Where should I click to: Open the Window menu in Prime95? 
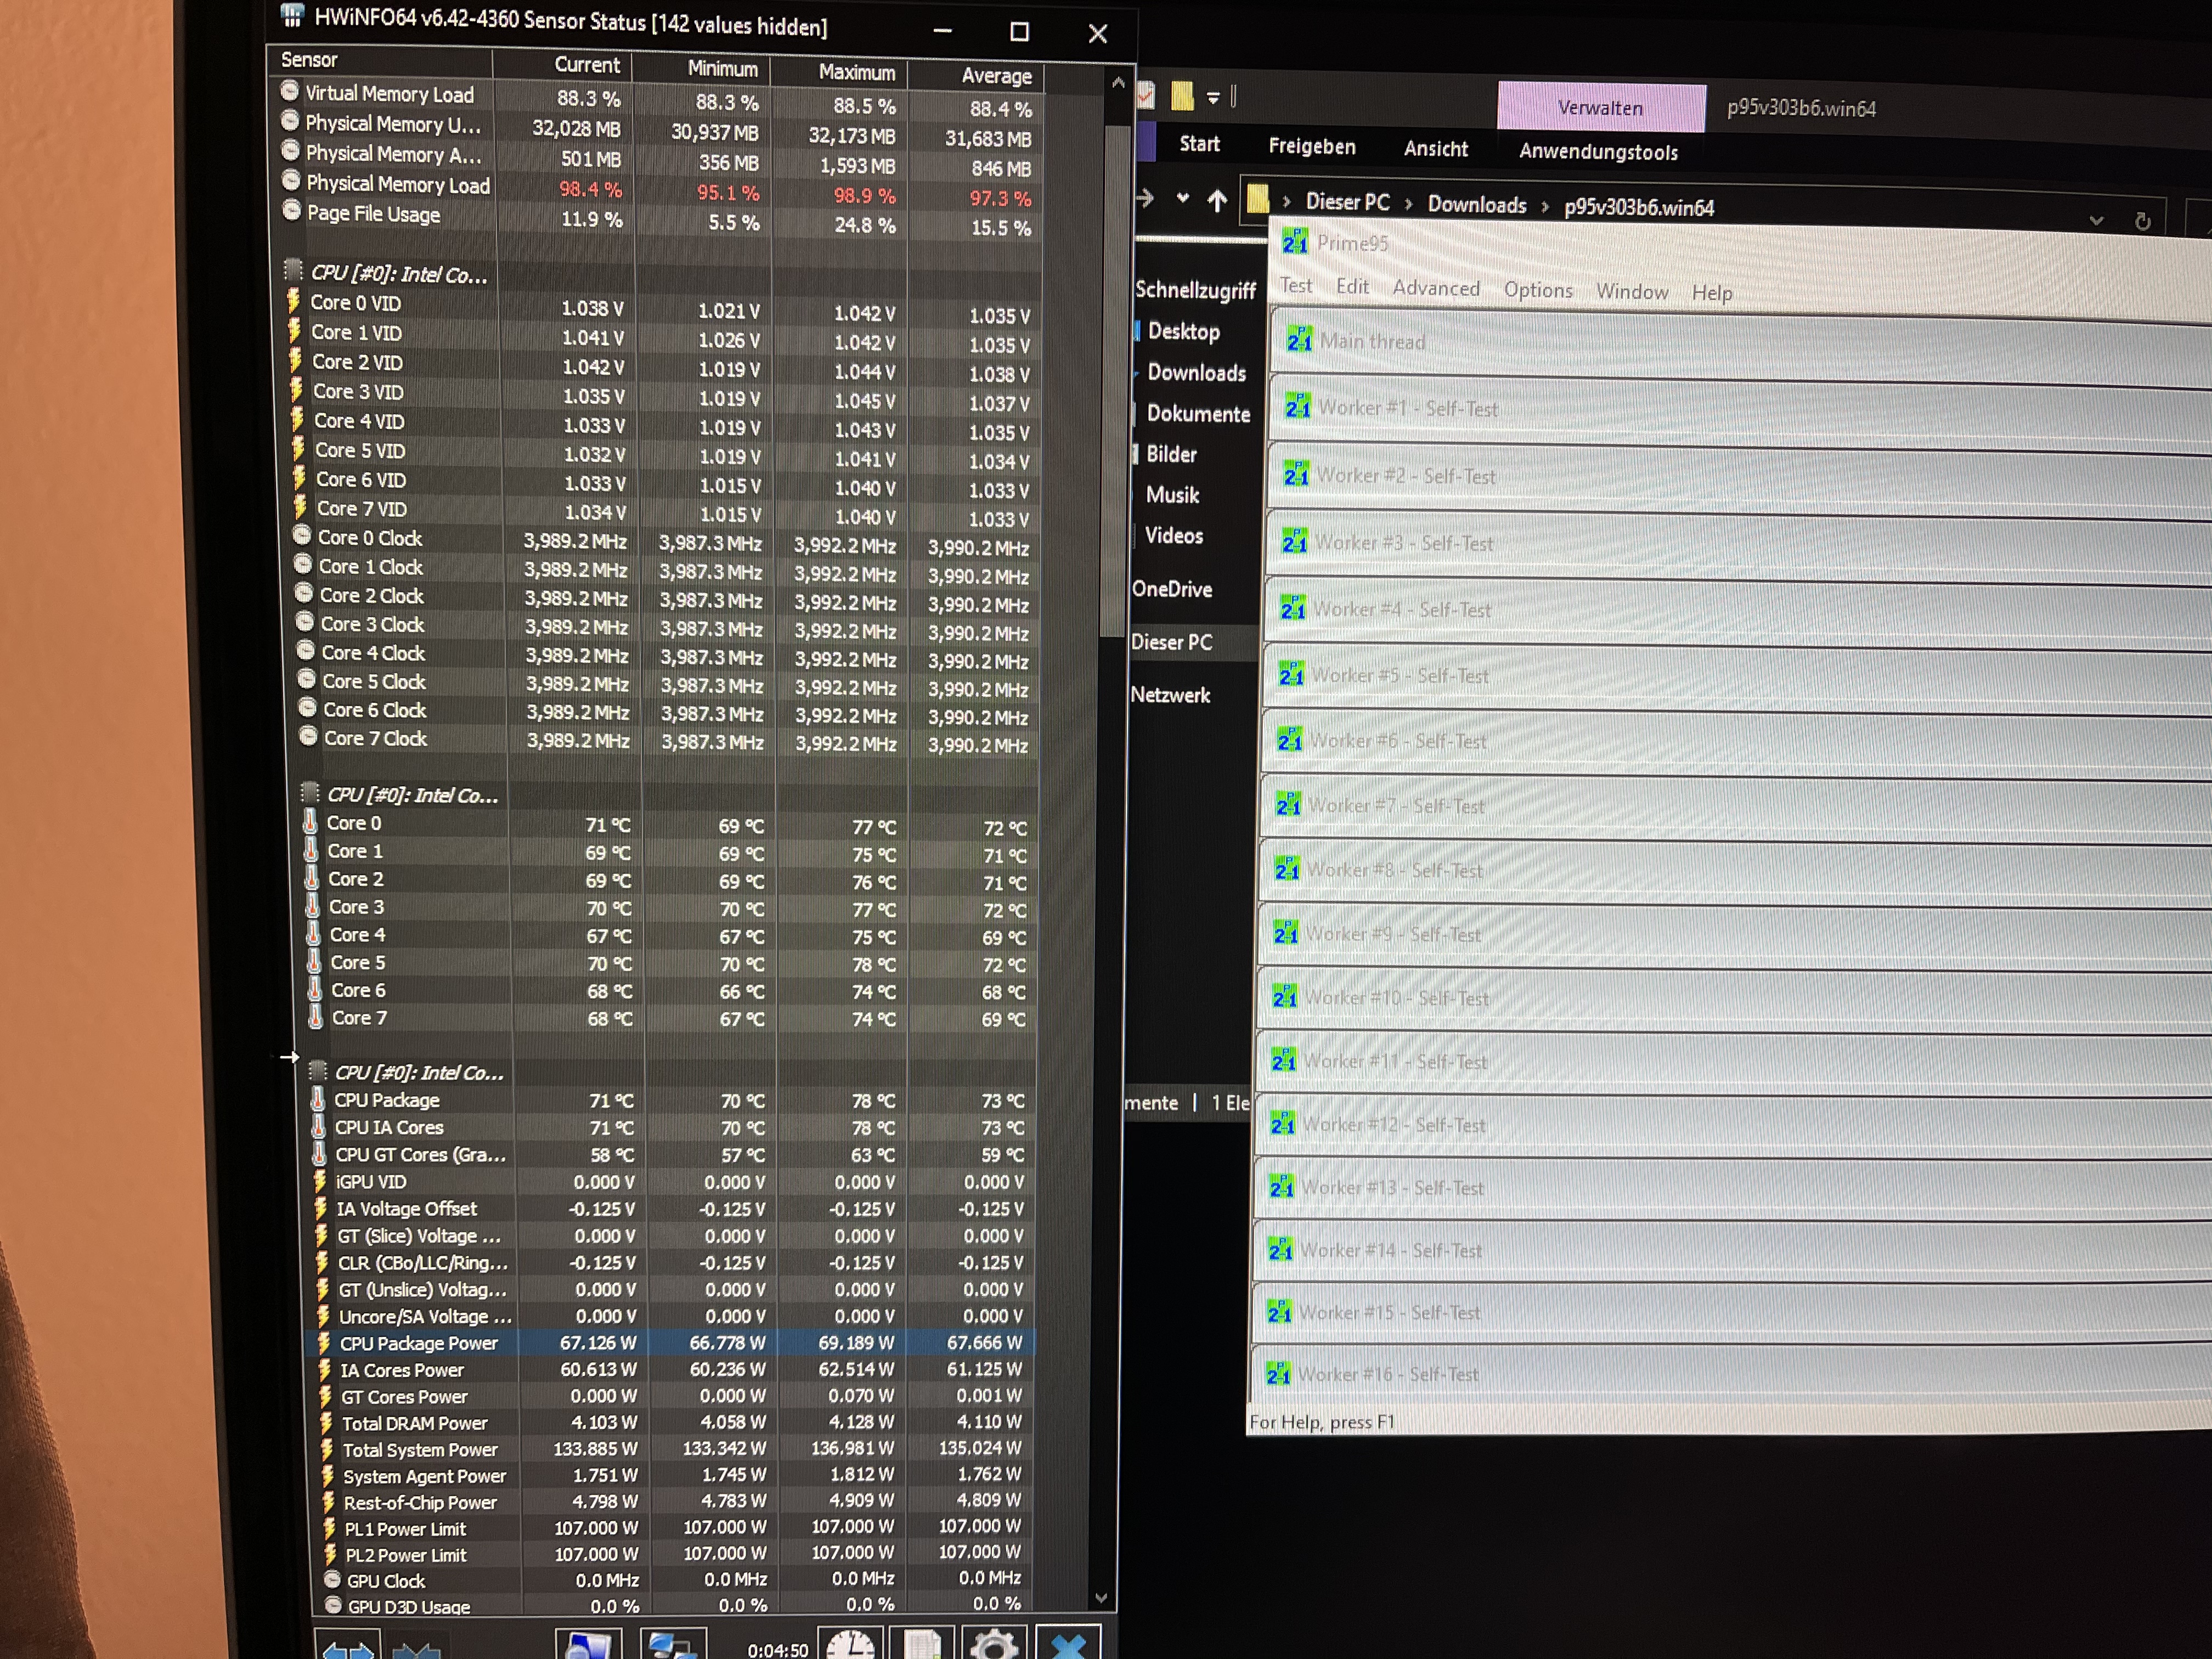(1632, 291)
